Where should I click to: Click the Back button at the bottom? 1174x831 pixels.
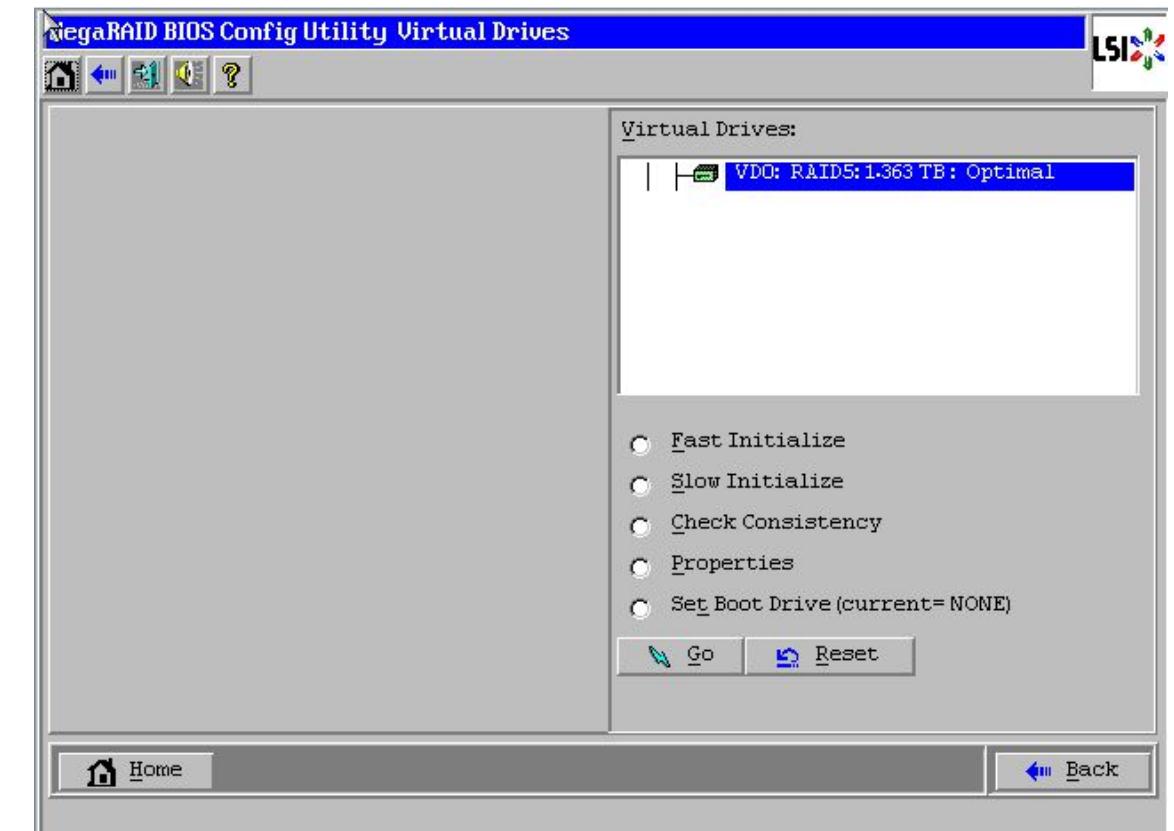(1071, 770)
